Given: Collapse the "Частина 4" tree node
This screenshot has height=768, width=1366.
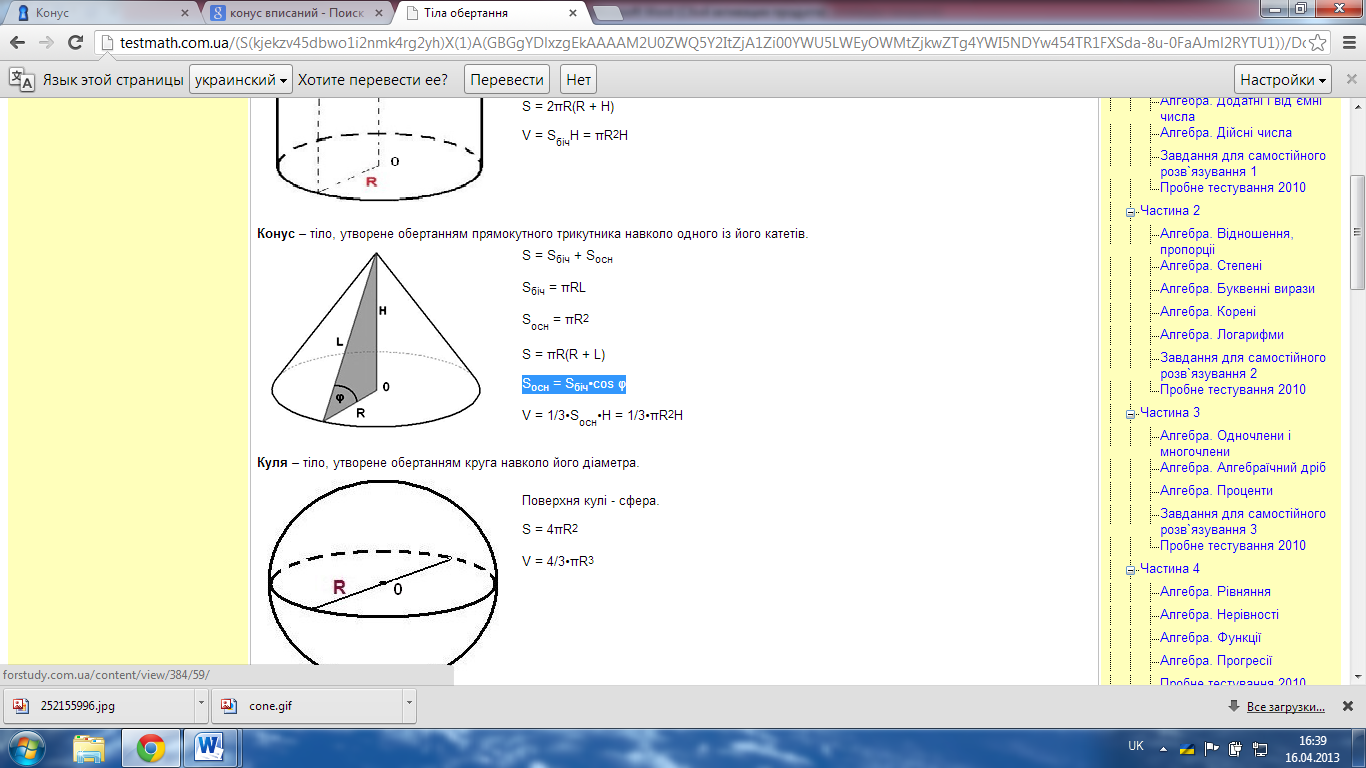Looking at the screenshot, I should (1131, 569).
